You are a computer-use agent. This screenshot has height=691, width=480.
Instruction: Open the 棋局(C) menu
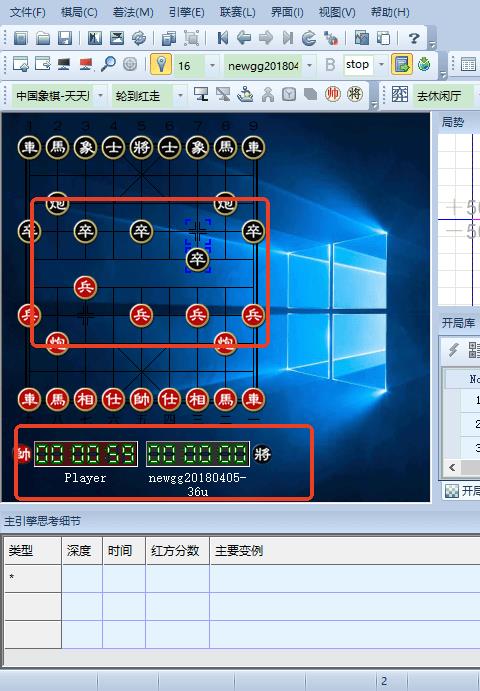coord(79,12)
